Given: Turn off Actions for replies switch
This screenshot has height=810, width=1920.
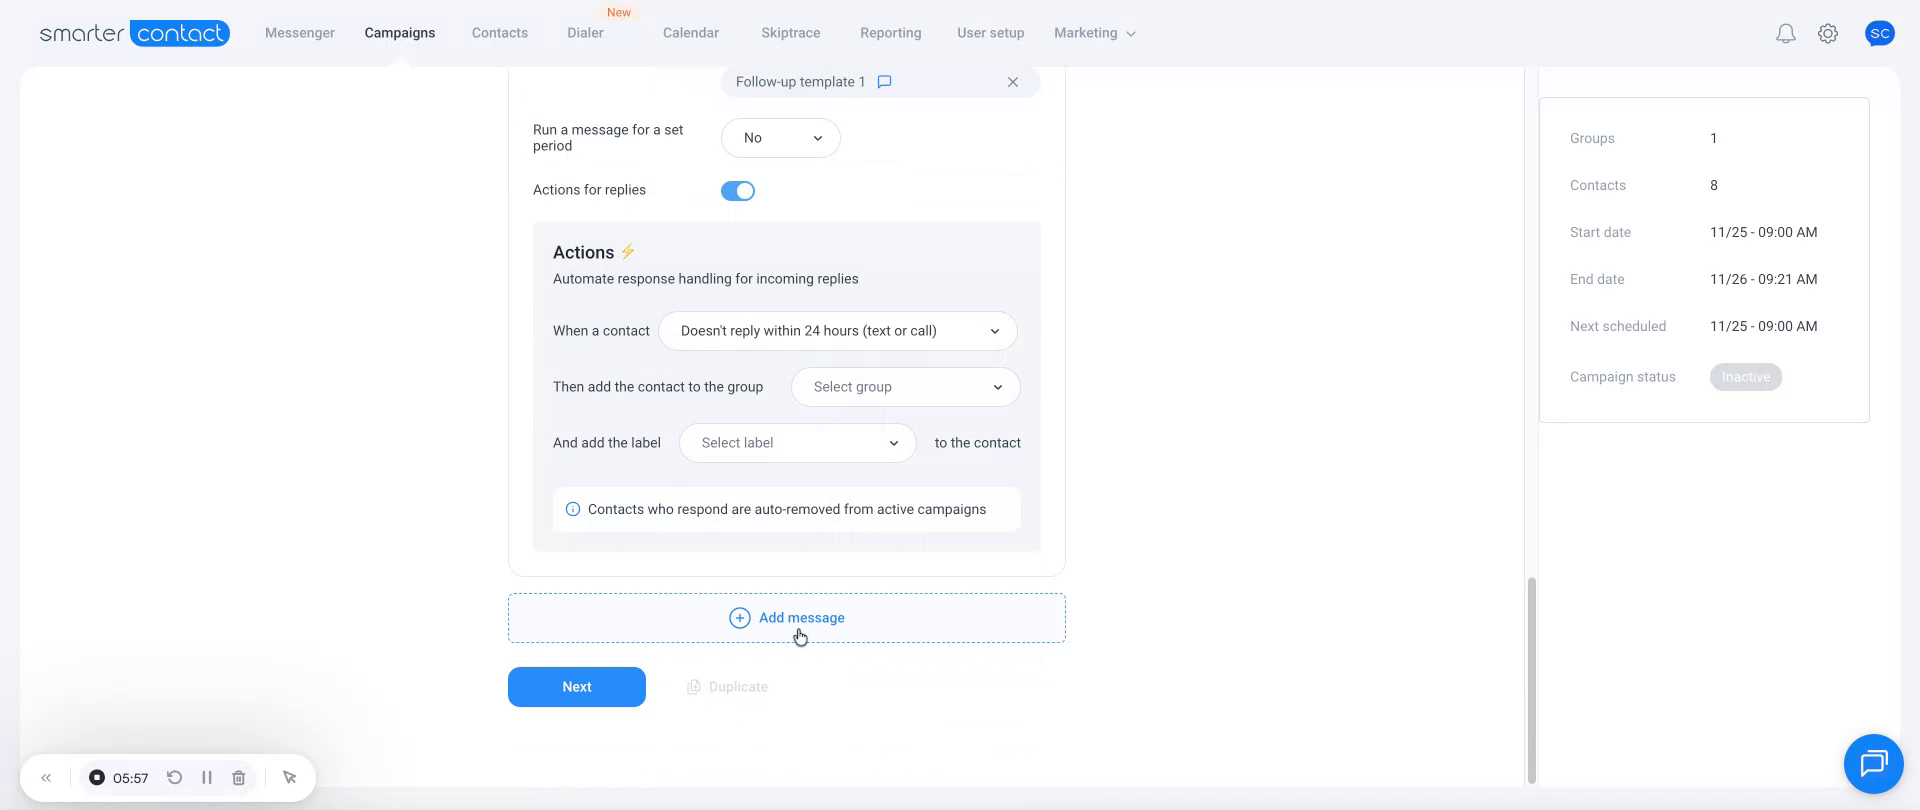Looking at the screenshot, I should pos(738,191).
